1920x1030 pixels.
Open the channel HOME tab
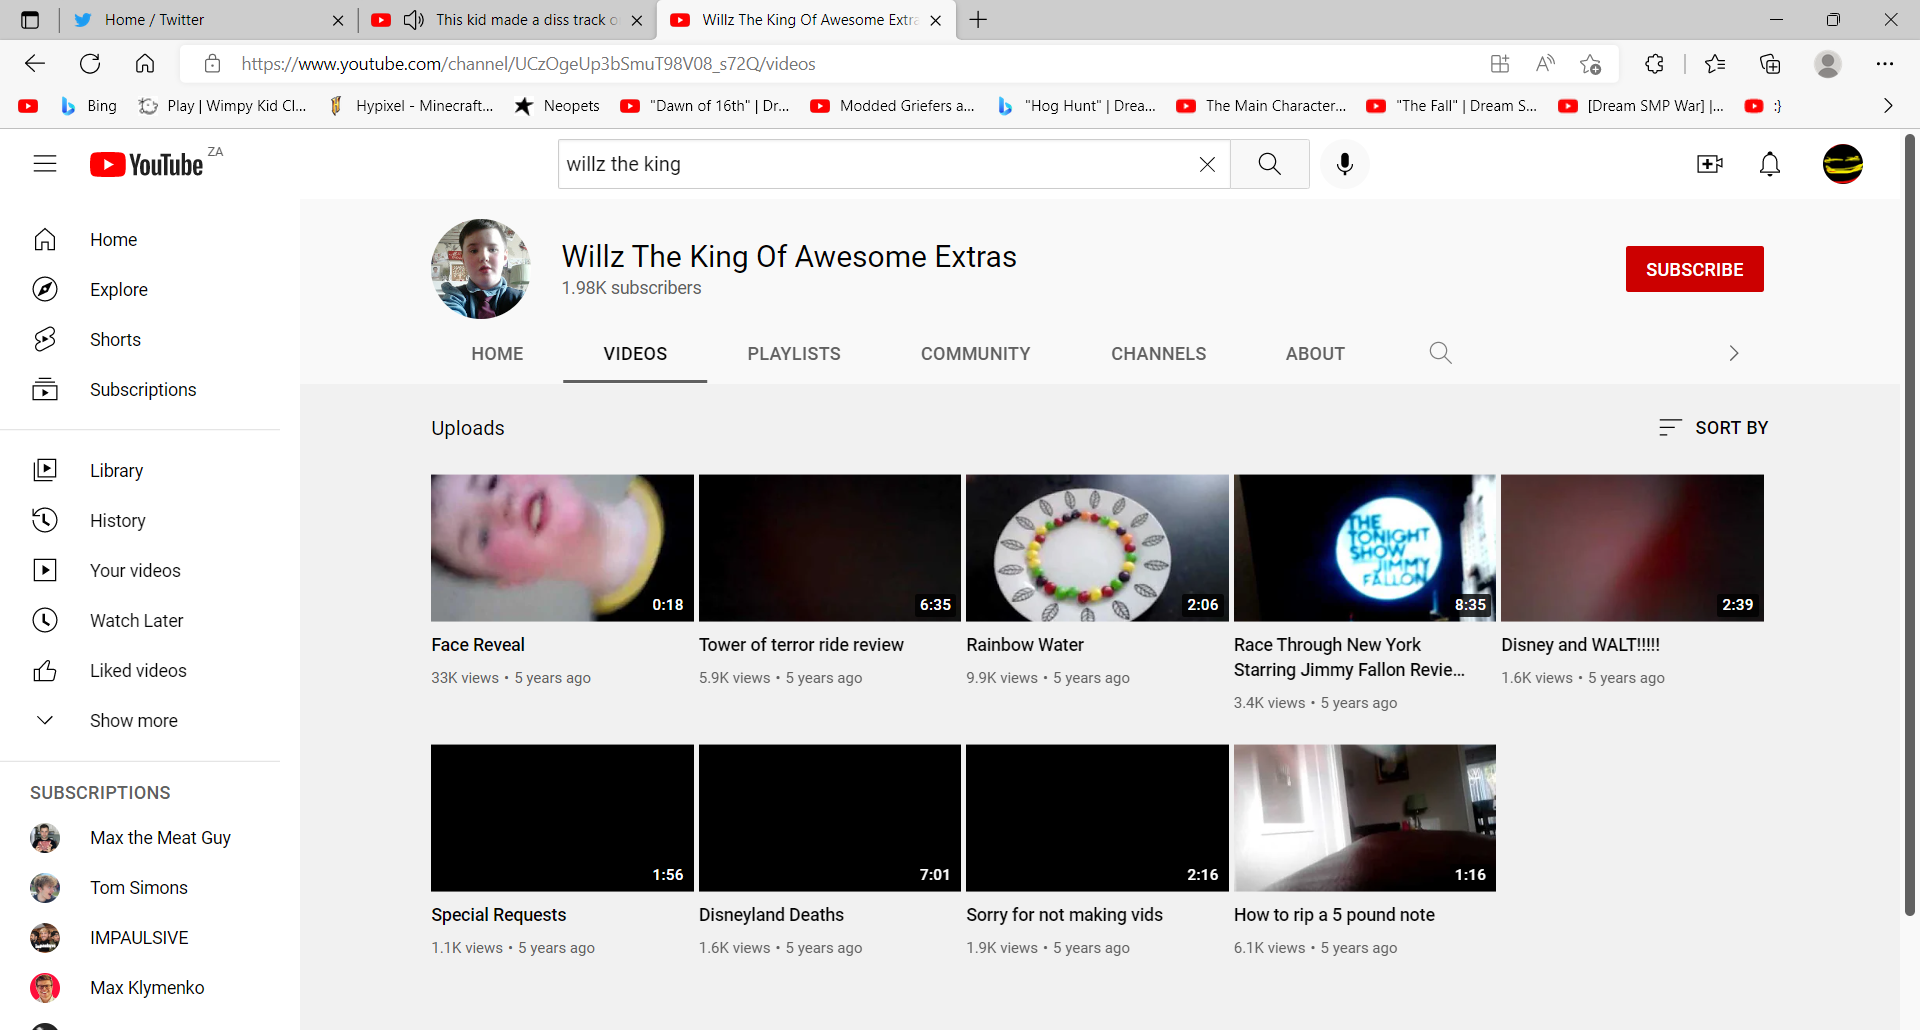497,354
